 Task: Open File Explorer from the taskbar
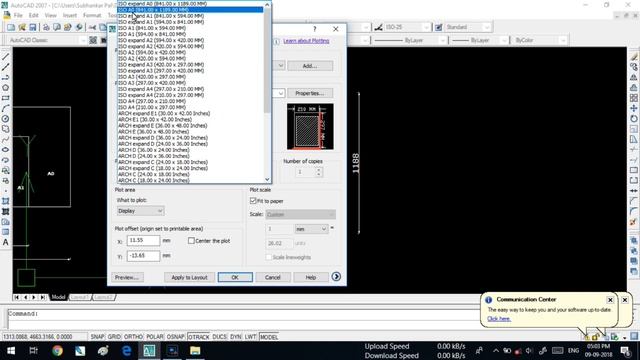[x=195, y=351]
